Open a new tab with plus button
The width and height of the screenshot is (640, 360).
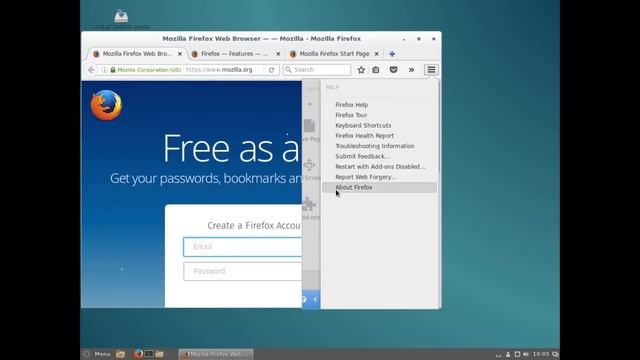tap(392, 54)
